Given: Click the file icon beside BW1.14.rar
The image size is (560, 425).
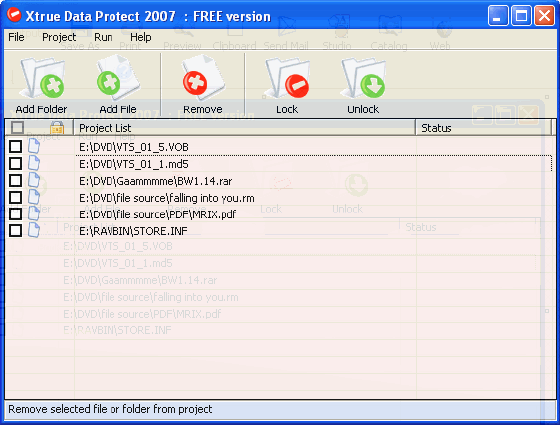Looking at the screenshot, I should point(34,180).
